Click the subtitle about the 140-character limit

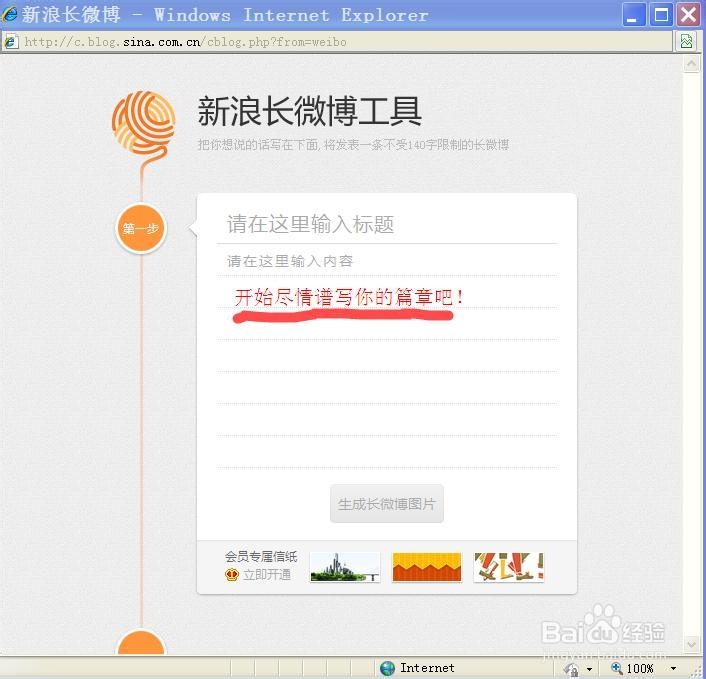pos(353,145)
